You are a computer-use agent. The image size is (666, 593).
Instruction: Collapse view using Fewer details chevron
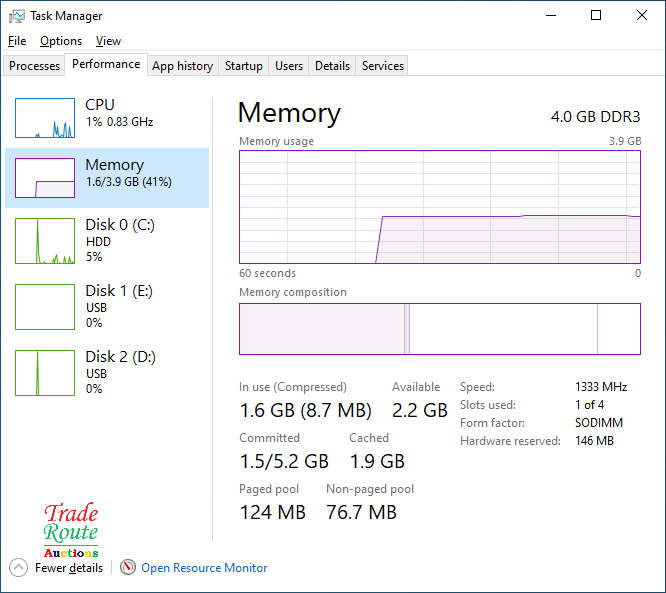[19, 567]
